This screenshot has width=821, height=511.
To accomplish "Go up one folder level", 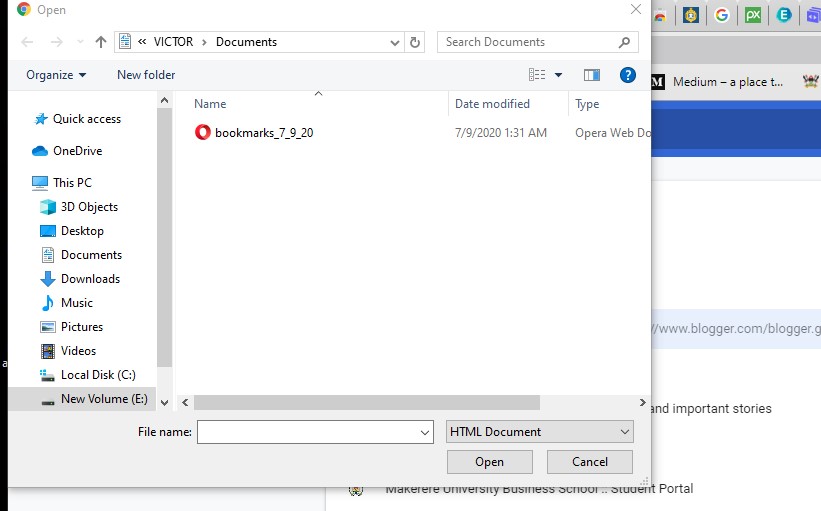I will [x=101, y=42].
